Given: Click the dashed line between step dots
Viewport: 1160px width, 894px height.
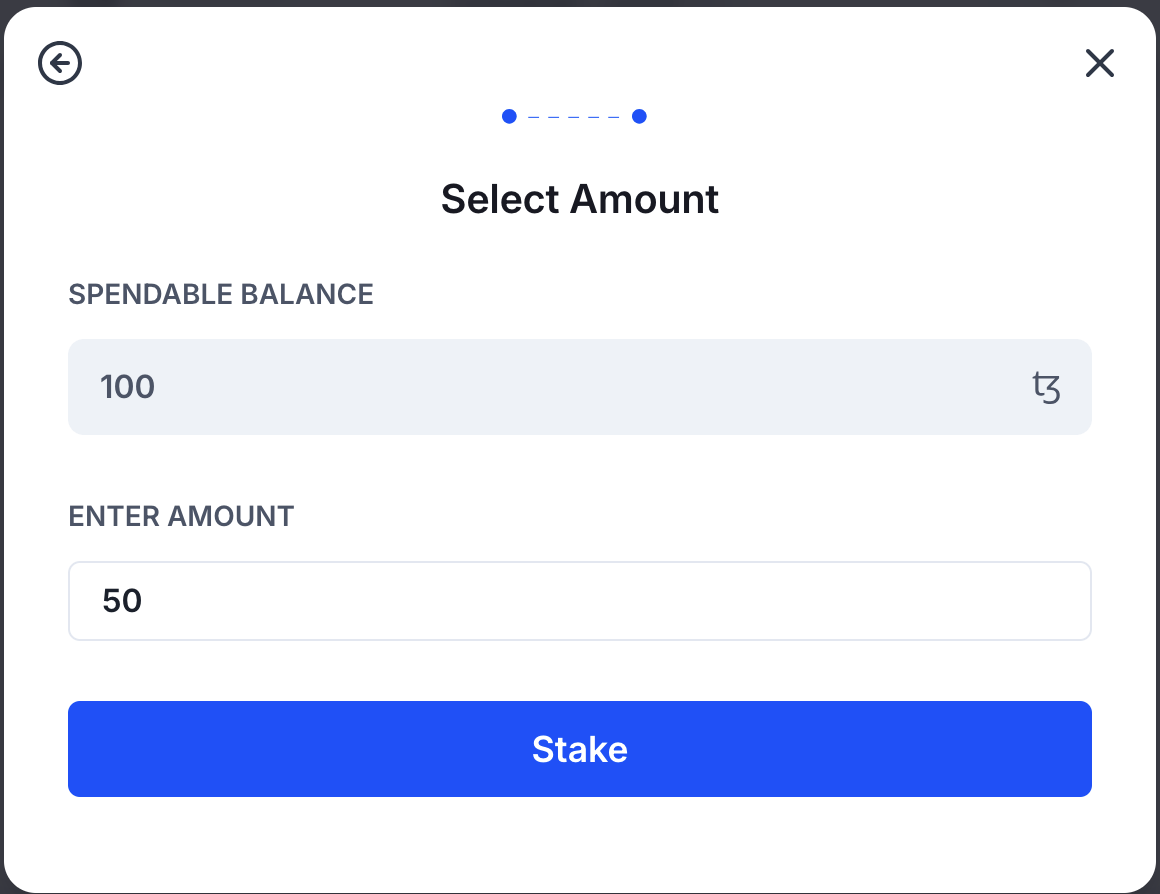Looking at the screenshot, I should point(574,117).
